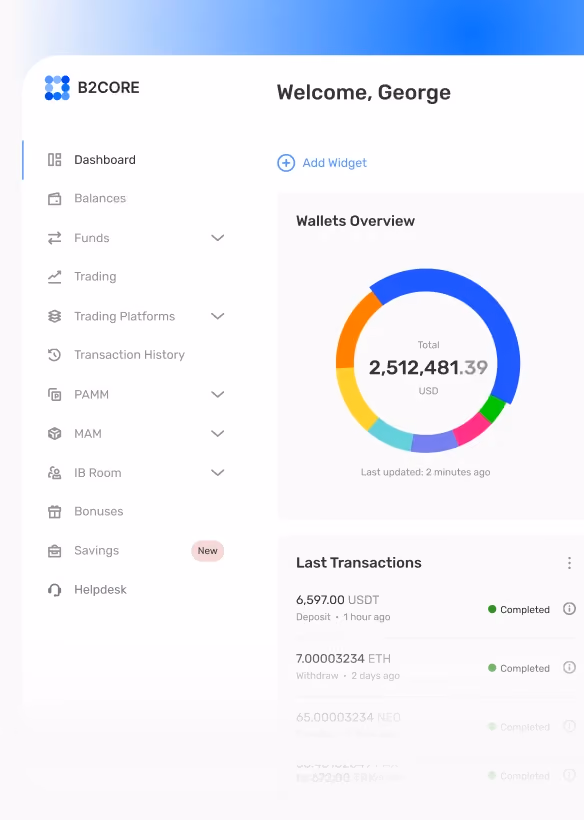Image resolution: width=584 pixels, height=820 pixels.
Task: Click the plus icon for Add Widget
Action: pos(286,163)
